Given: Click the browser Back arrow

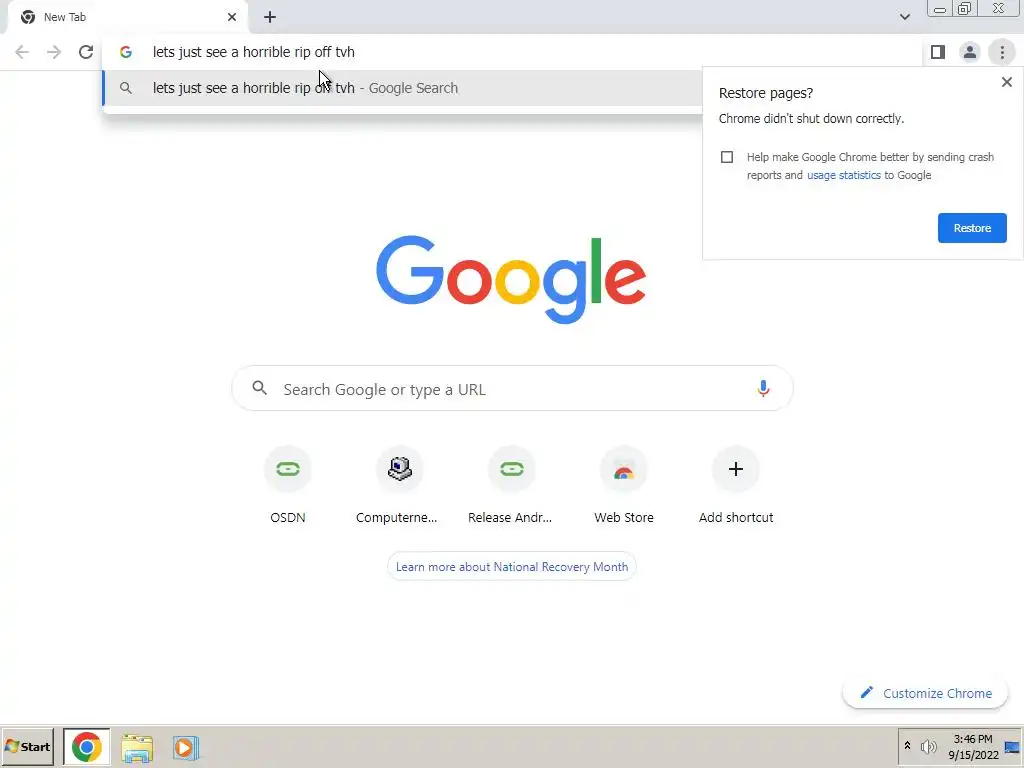Looking at the screenshot, I should [x=22, y=52].
